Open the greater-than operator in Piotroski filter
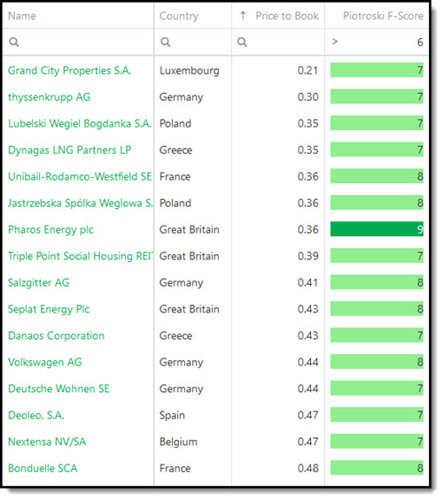 pyautogui.click(x=335, y=42)
